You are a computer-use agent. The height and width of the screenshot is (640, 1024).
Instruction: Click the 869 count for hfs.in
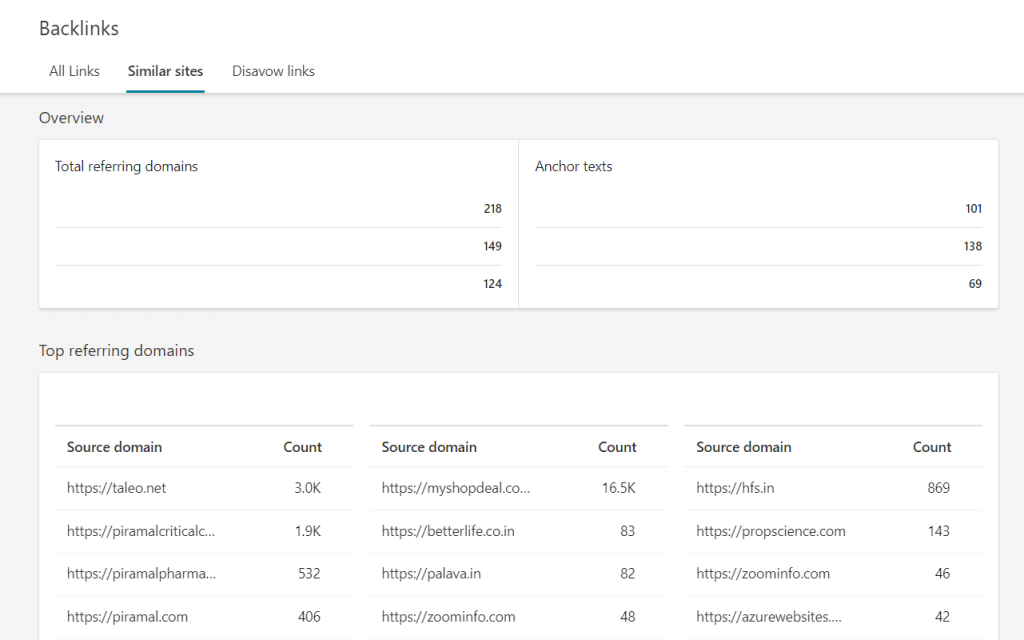tap(938, 488)
